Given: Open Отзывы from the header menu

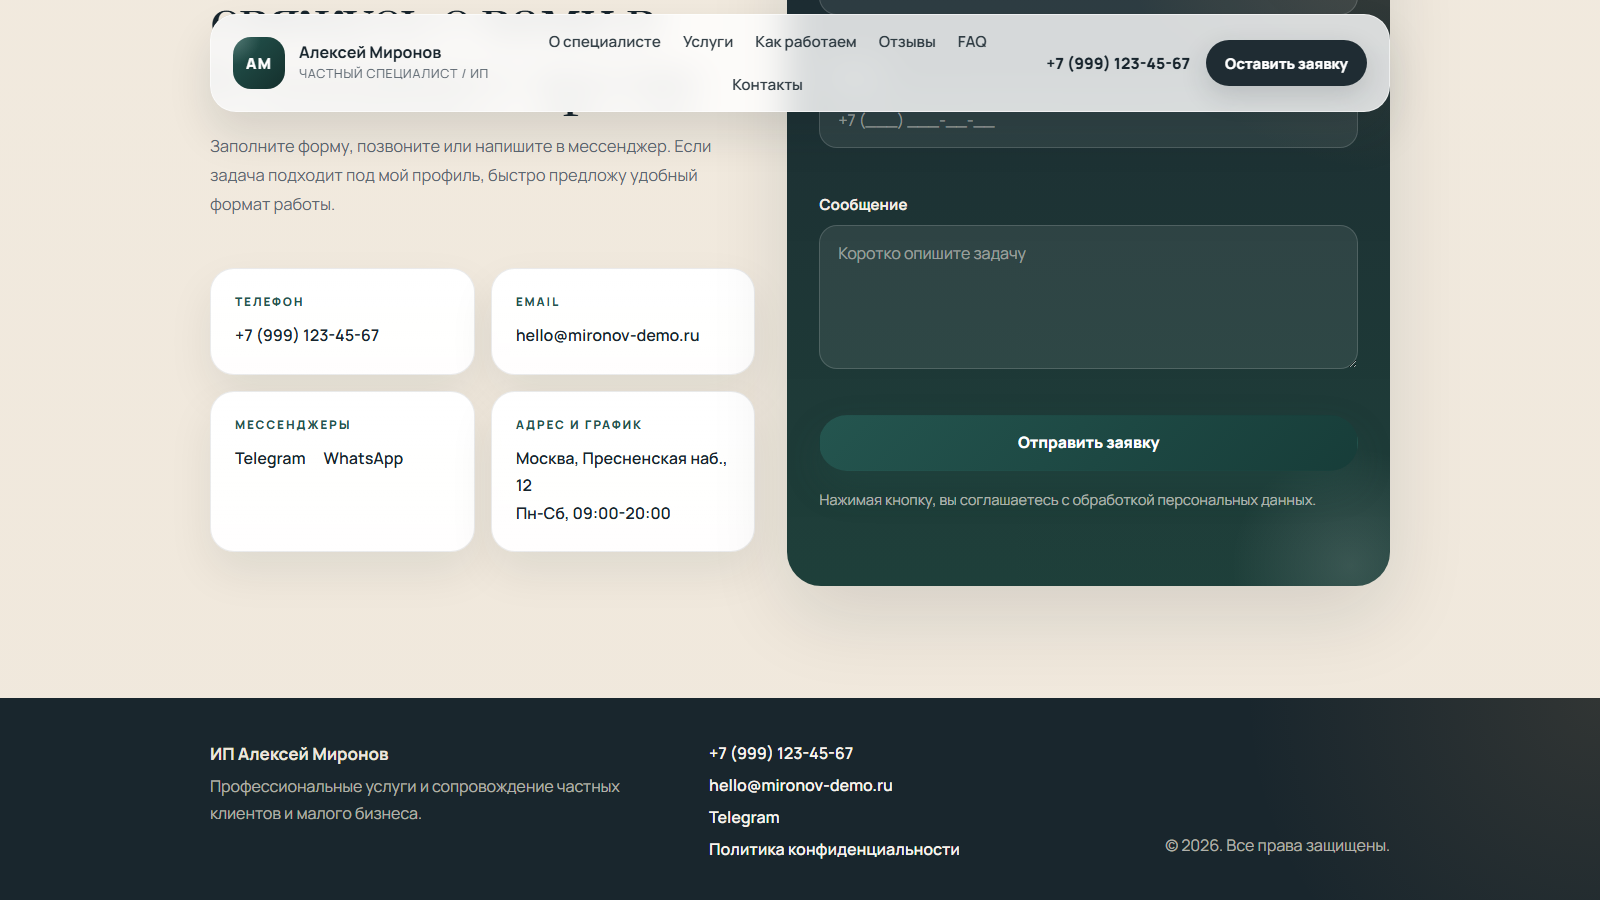Looking at the screenshot, I should click(x=907, y=42).
